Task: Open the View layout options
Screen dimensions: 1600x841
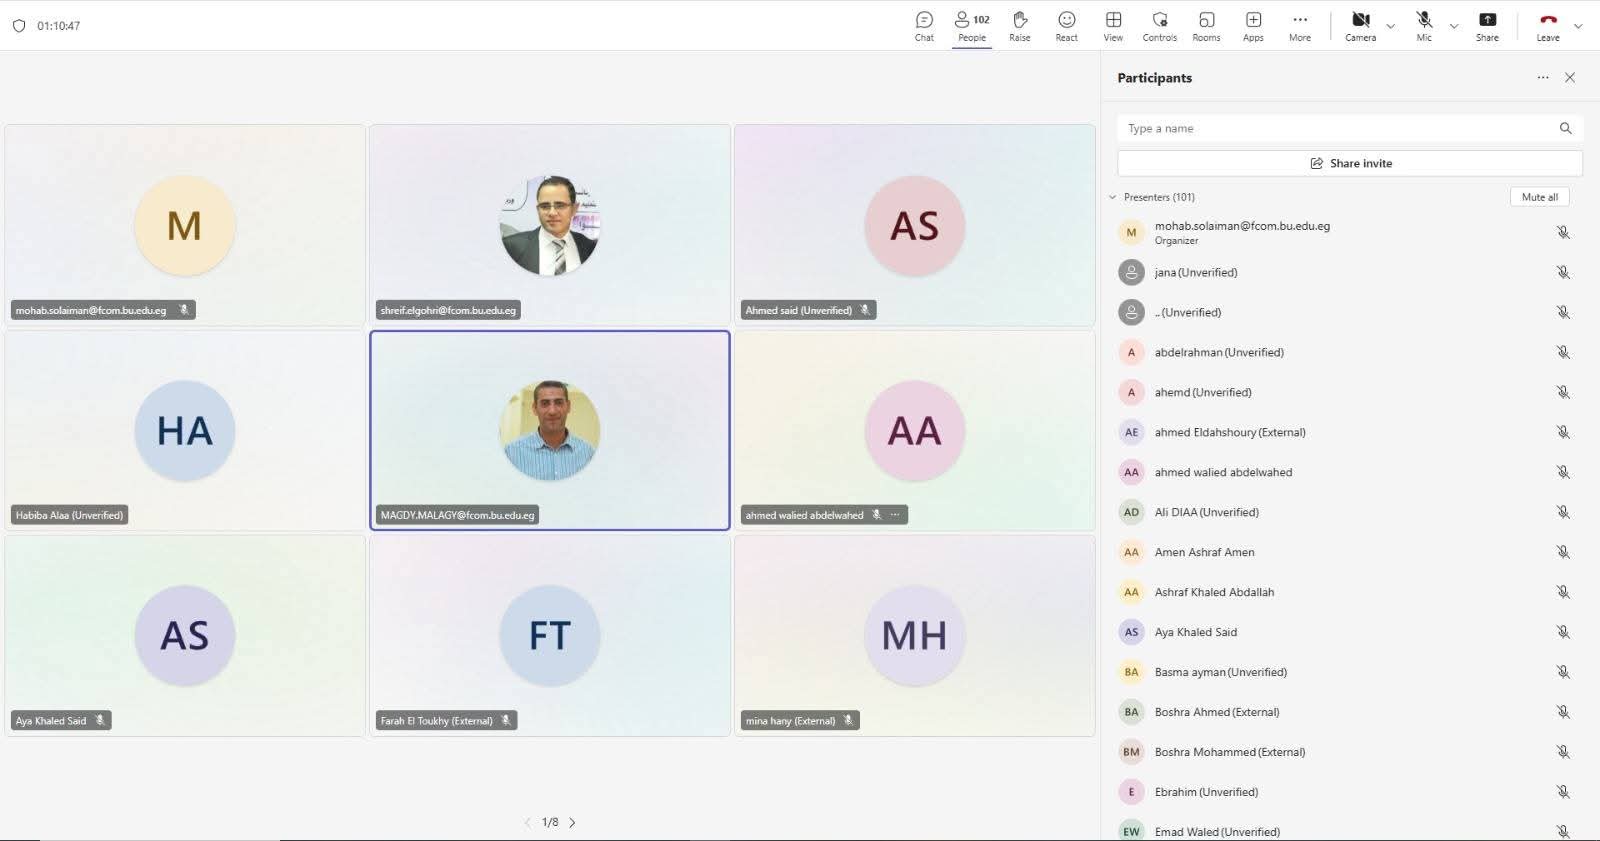Action: point(1113,26)
